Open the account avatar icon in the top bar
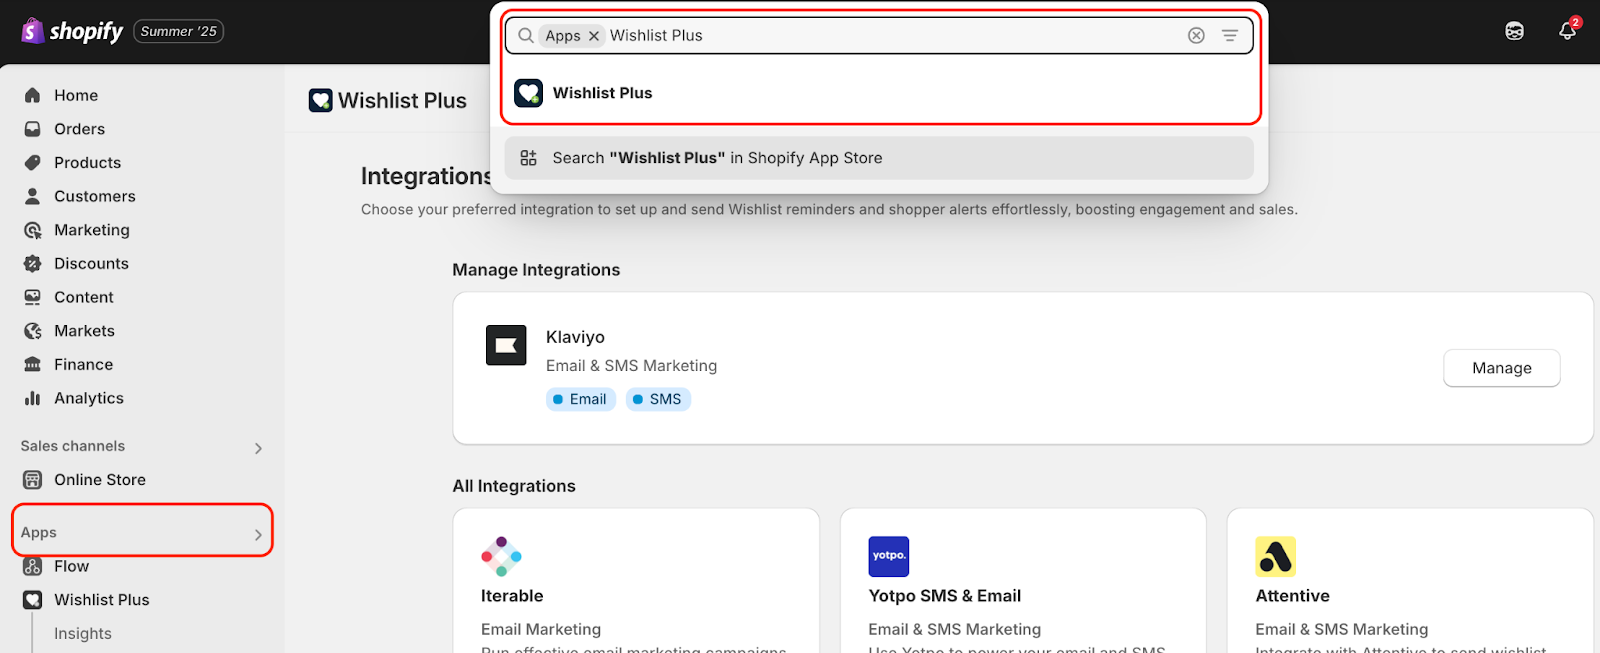 tap(1514, 31)
